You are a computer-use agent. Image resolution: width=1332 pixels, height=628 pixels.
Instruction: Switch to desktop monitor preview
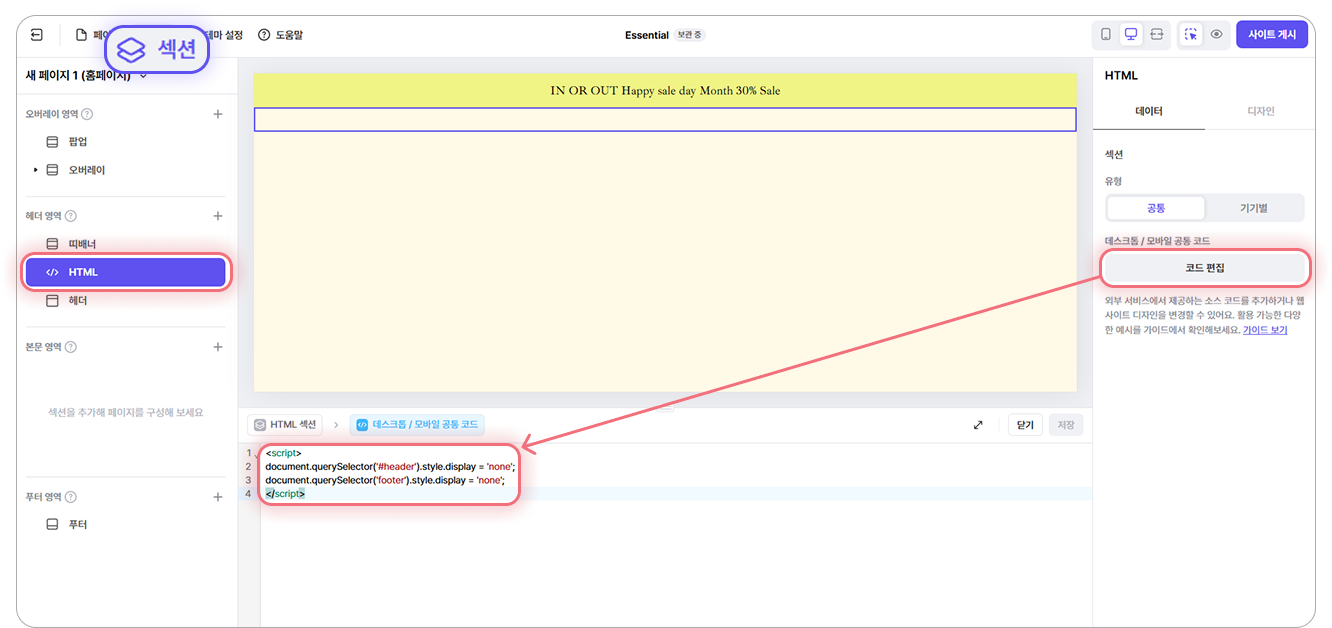pos(1131,34)
